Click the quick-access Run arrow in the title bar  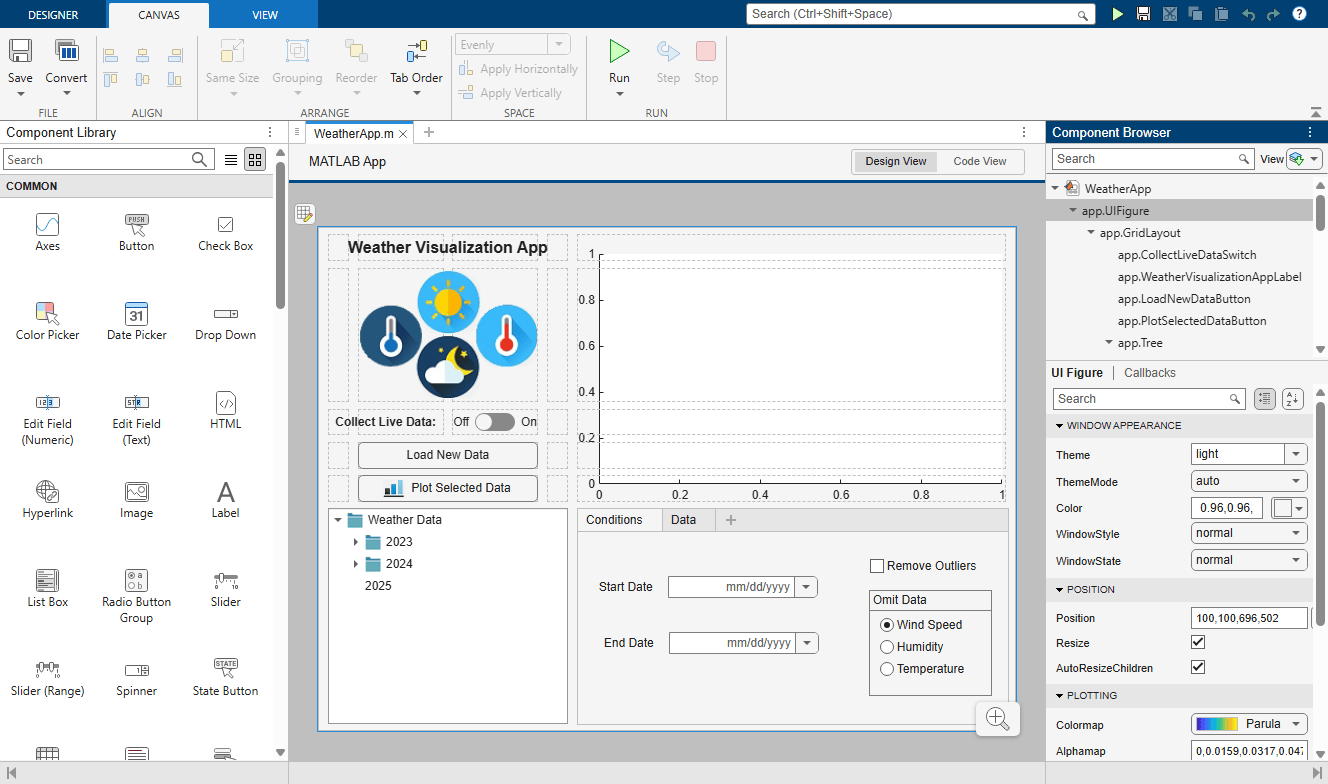pyautogui.click(x=1117, y=14)
